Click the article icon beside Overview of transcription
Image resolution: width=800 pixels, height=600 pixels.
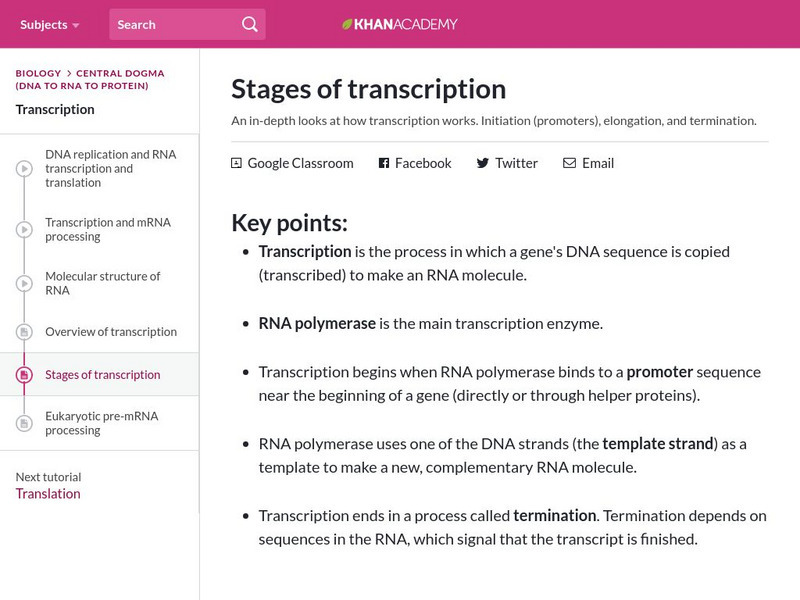[x=22, y=331]
